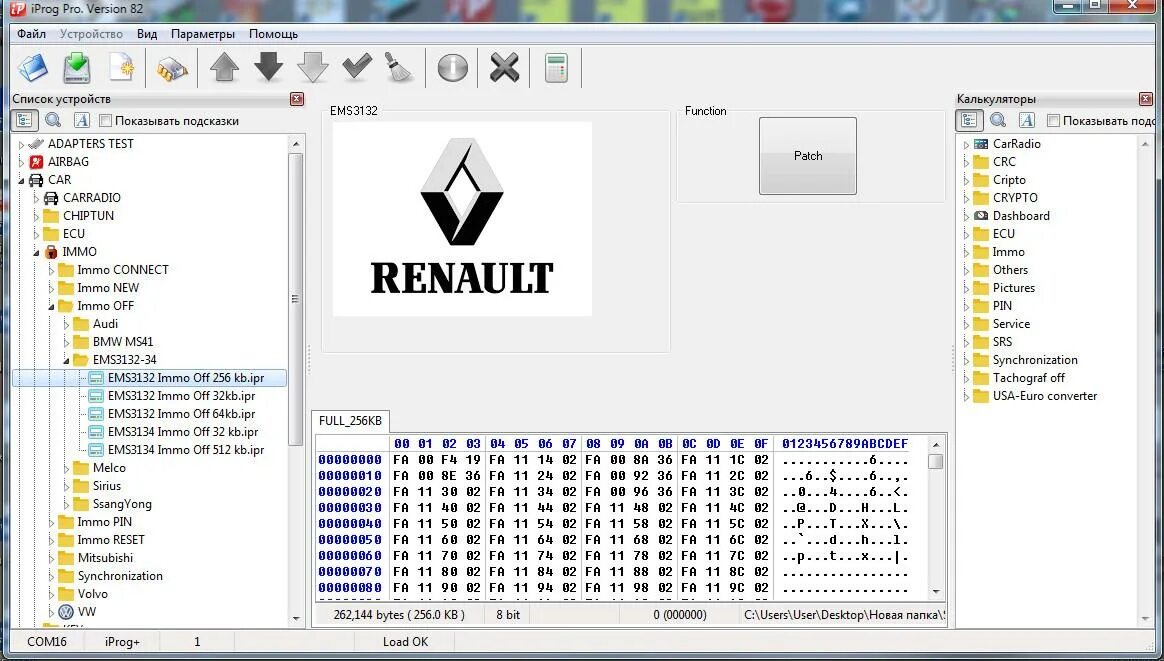The width and height of the screenshot is (1164, 661).
Task: Click the new document toolbar icon
Action: [121, 68]
